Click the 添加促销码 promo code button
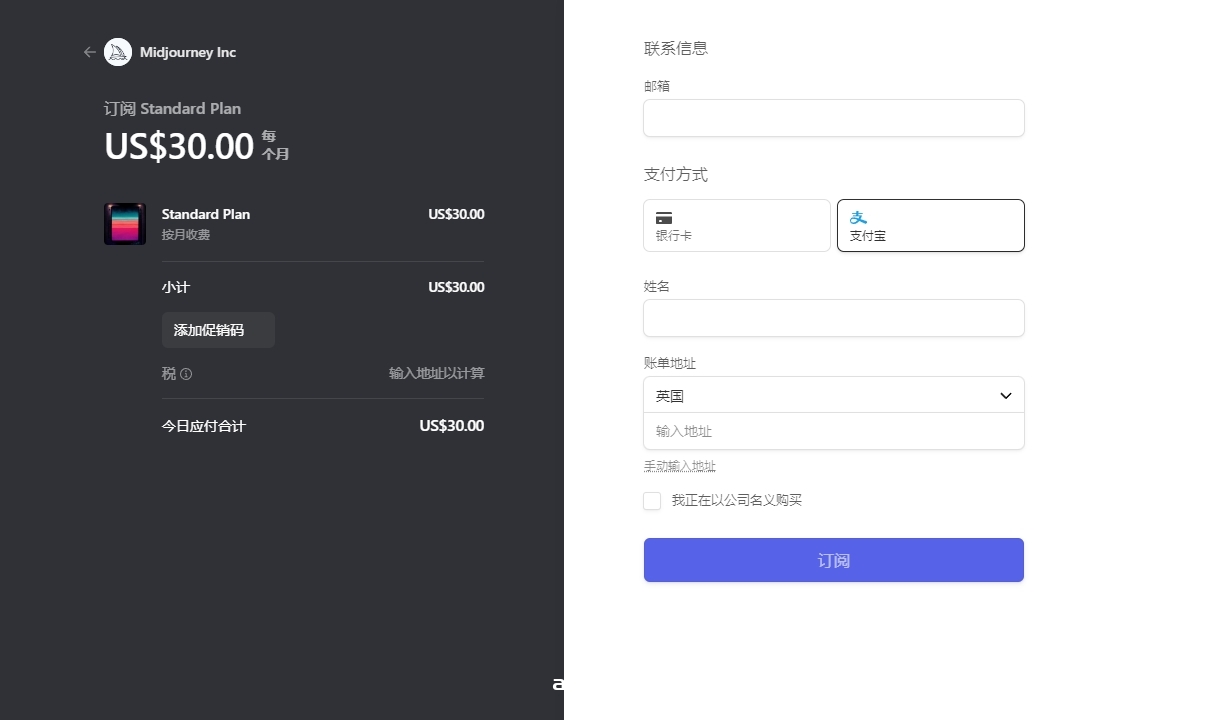 click(218, 330)
